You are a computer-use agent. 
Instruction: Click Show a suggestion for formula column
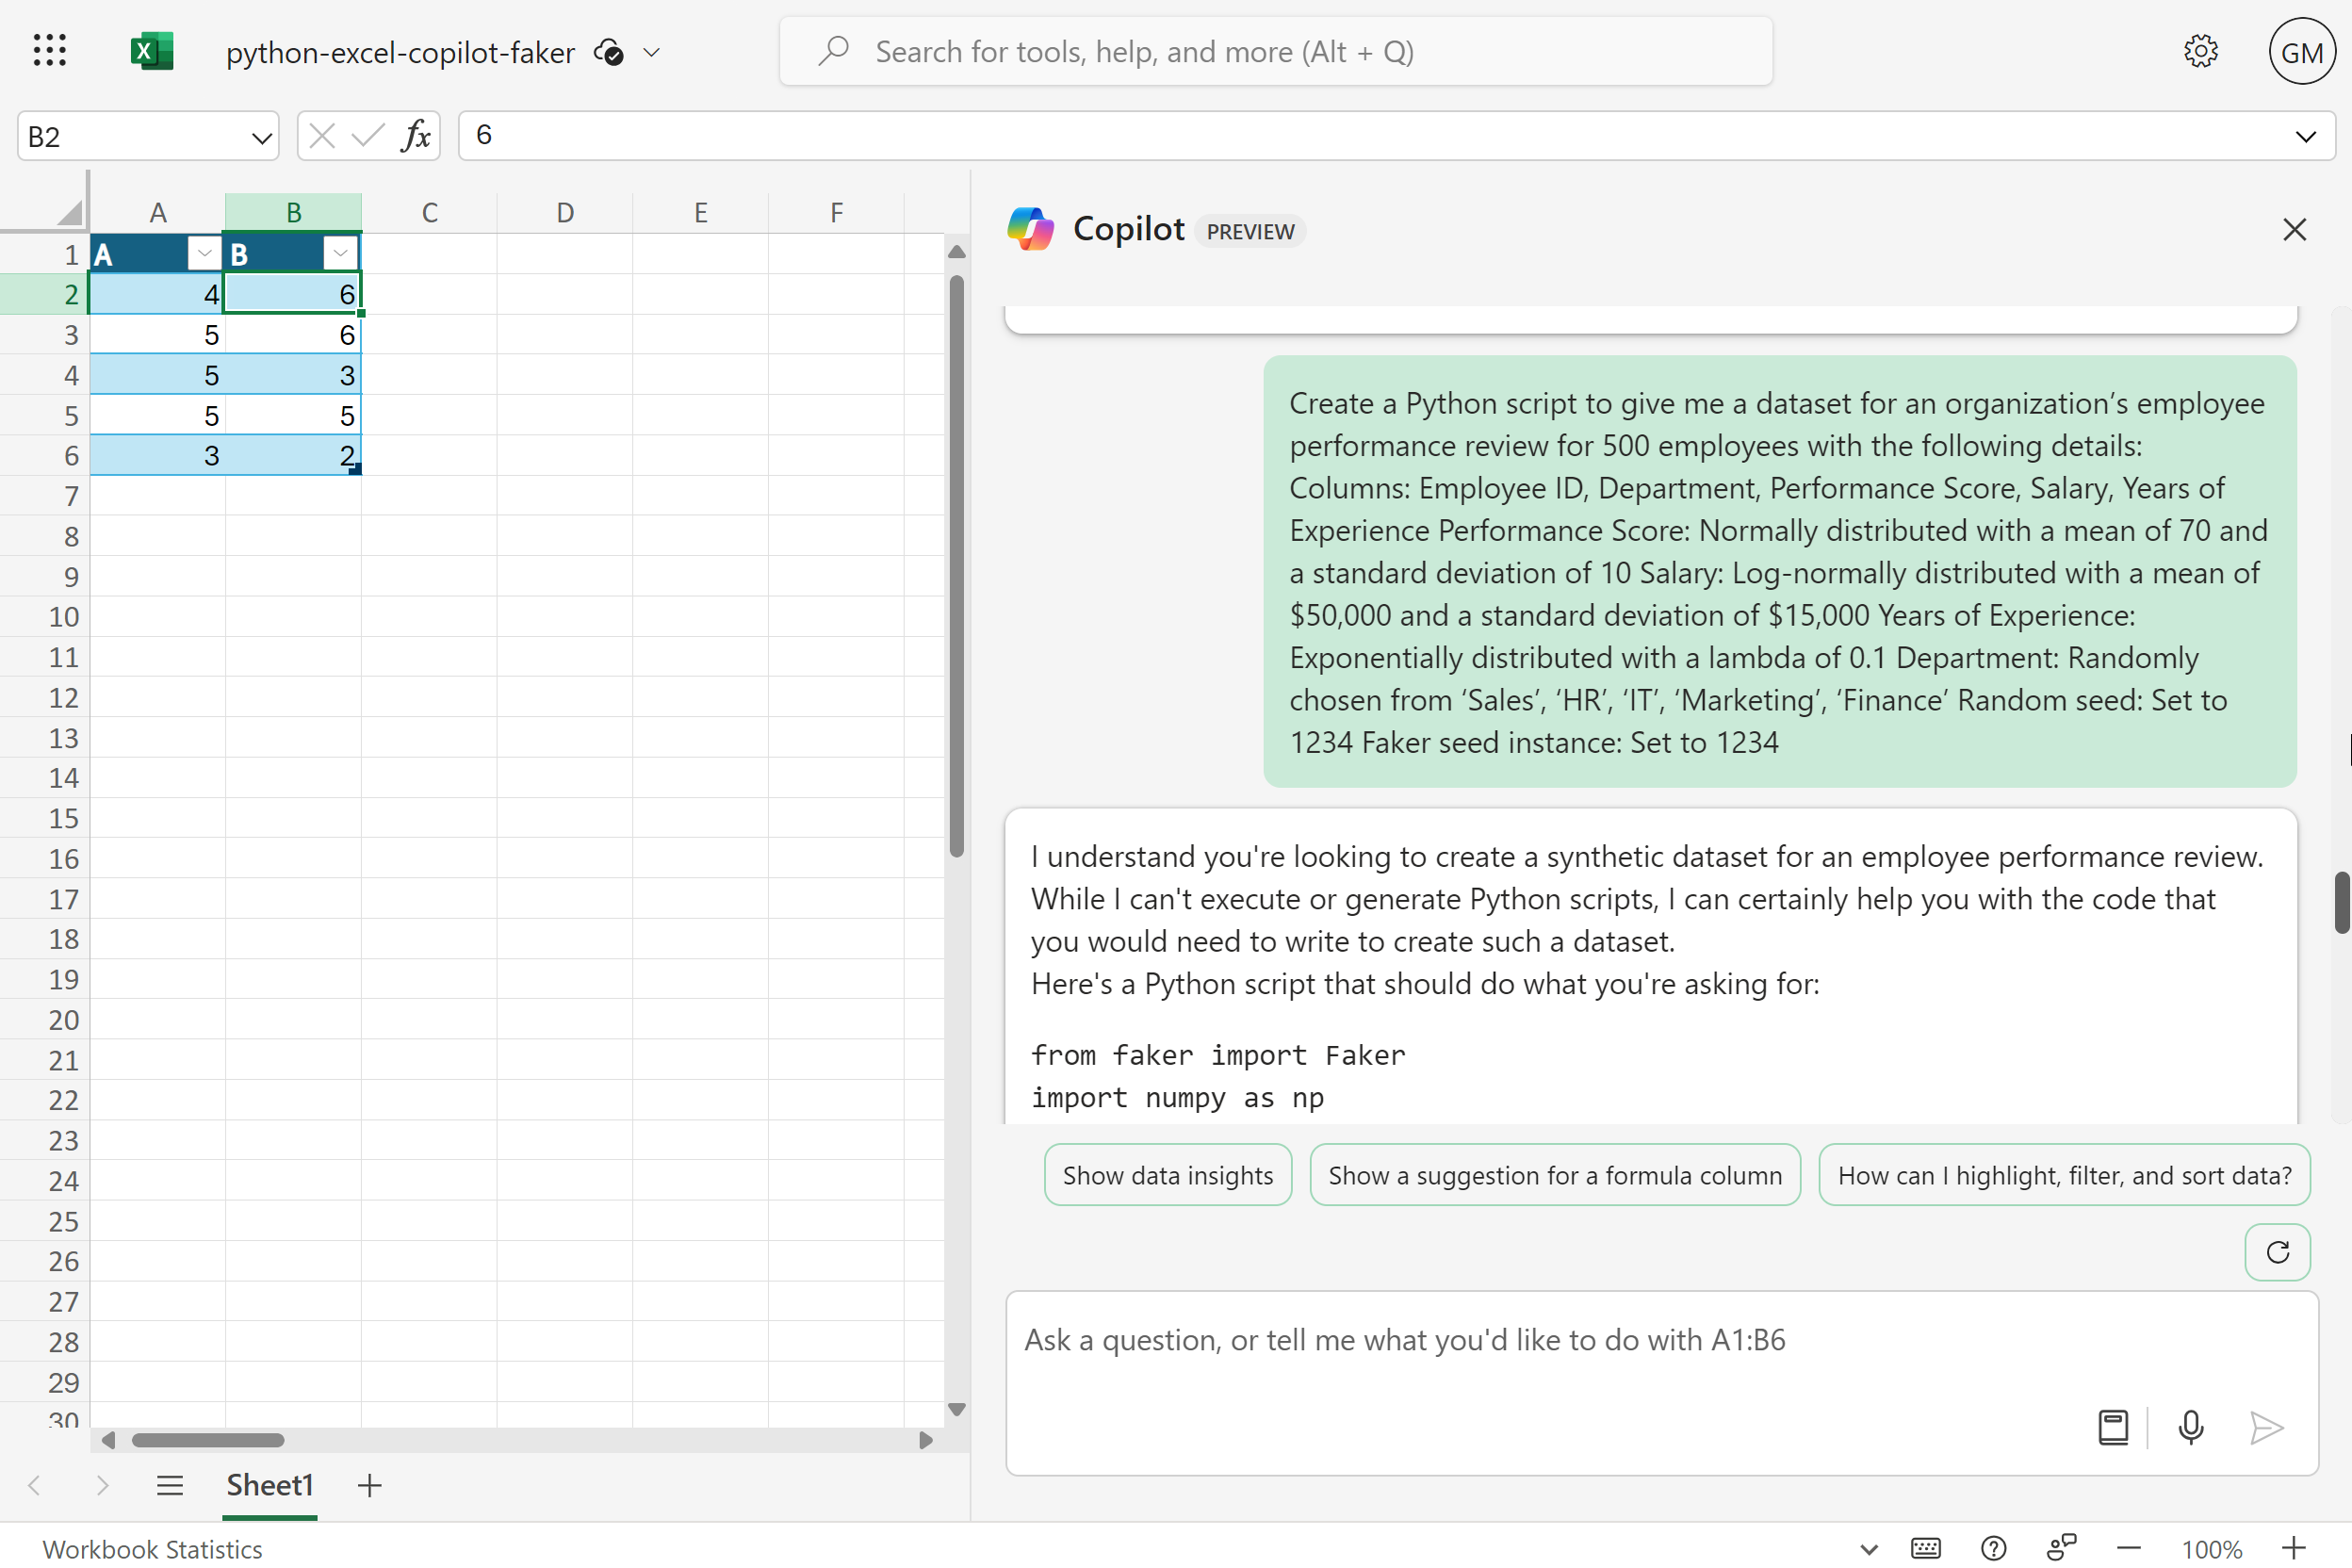tap(1554, 1175)
